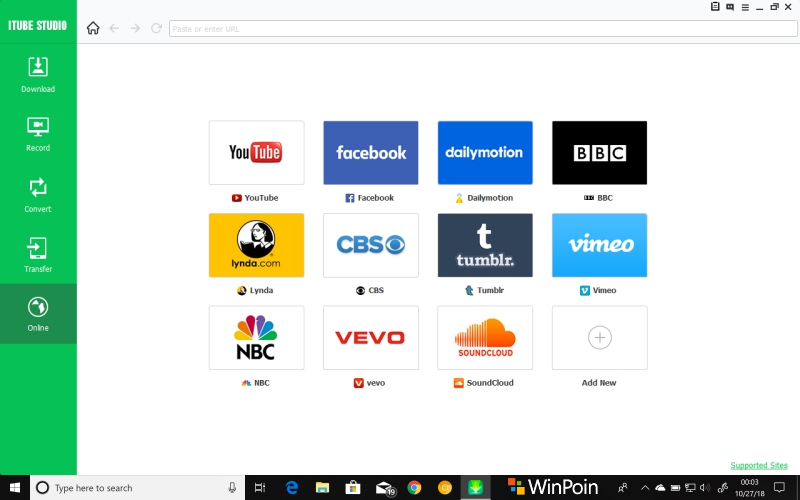Open File Explorer from taskbar

tap(322, 488)
